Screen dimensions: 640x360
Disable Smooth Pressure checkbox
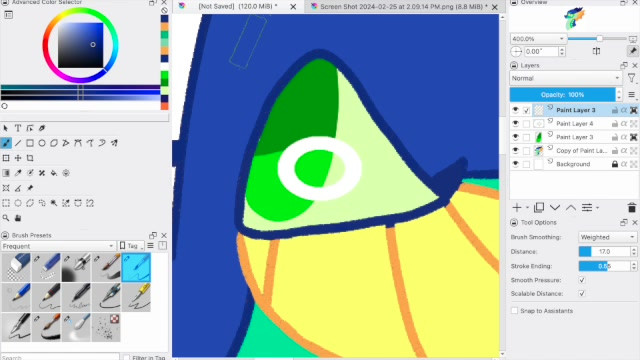click(582, 280)
